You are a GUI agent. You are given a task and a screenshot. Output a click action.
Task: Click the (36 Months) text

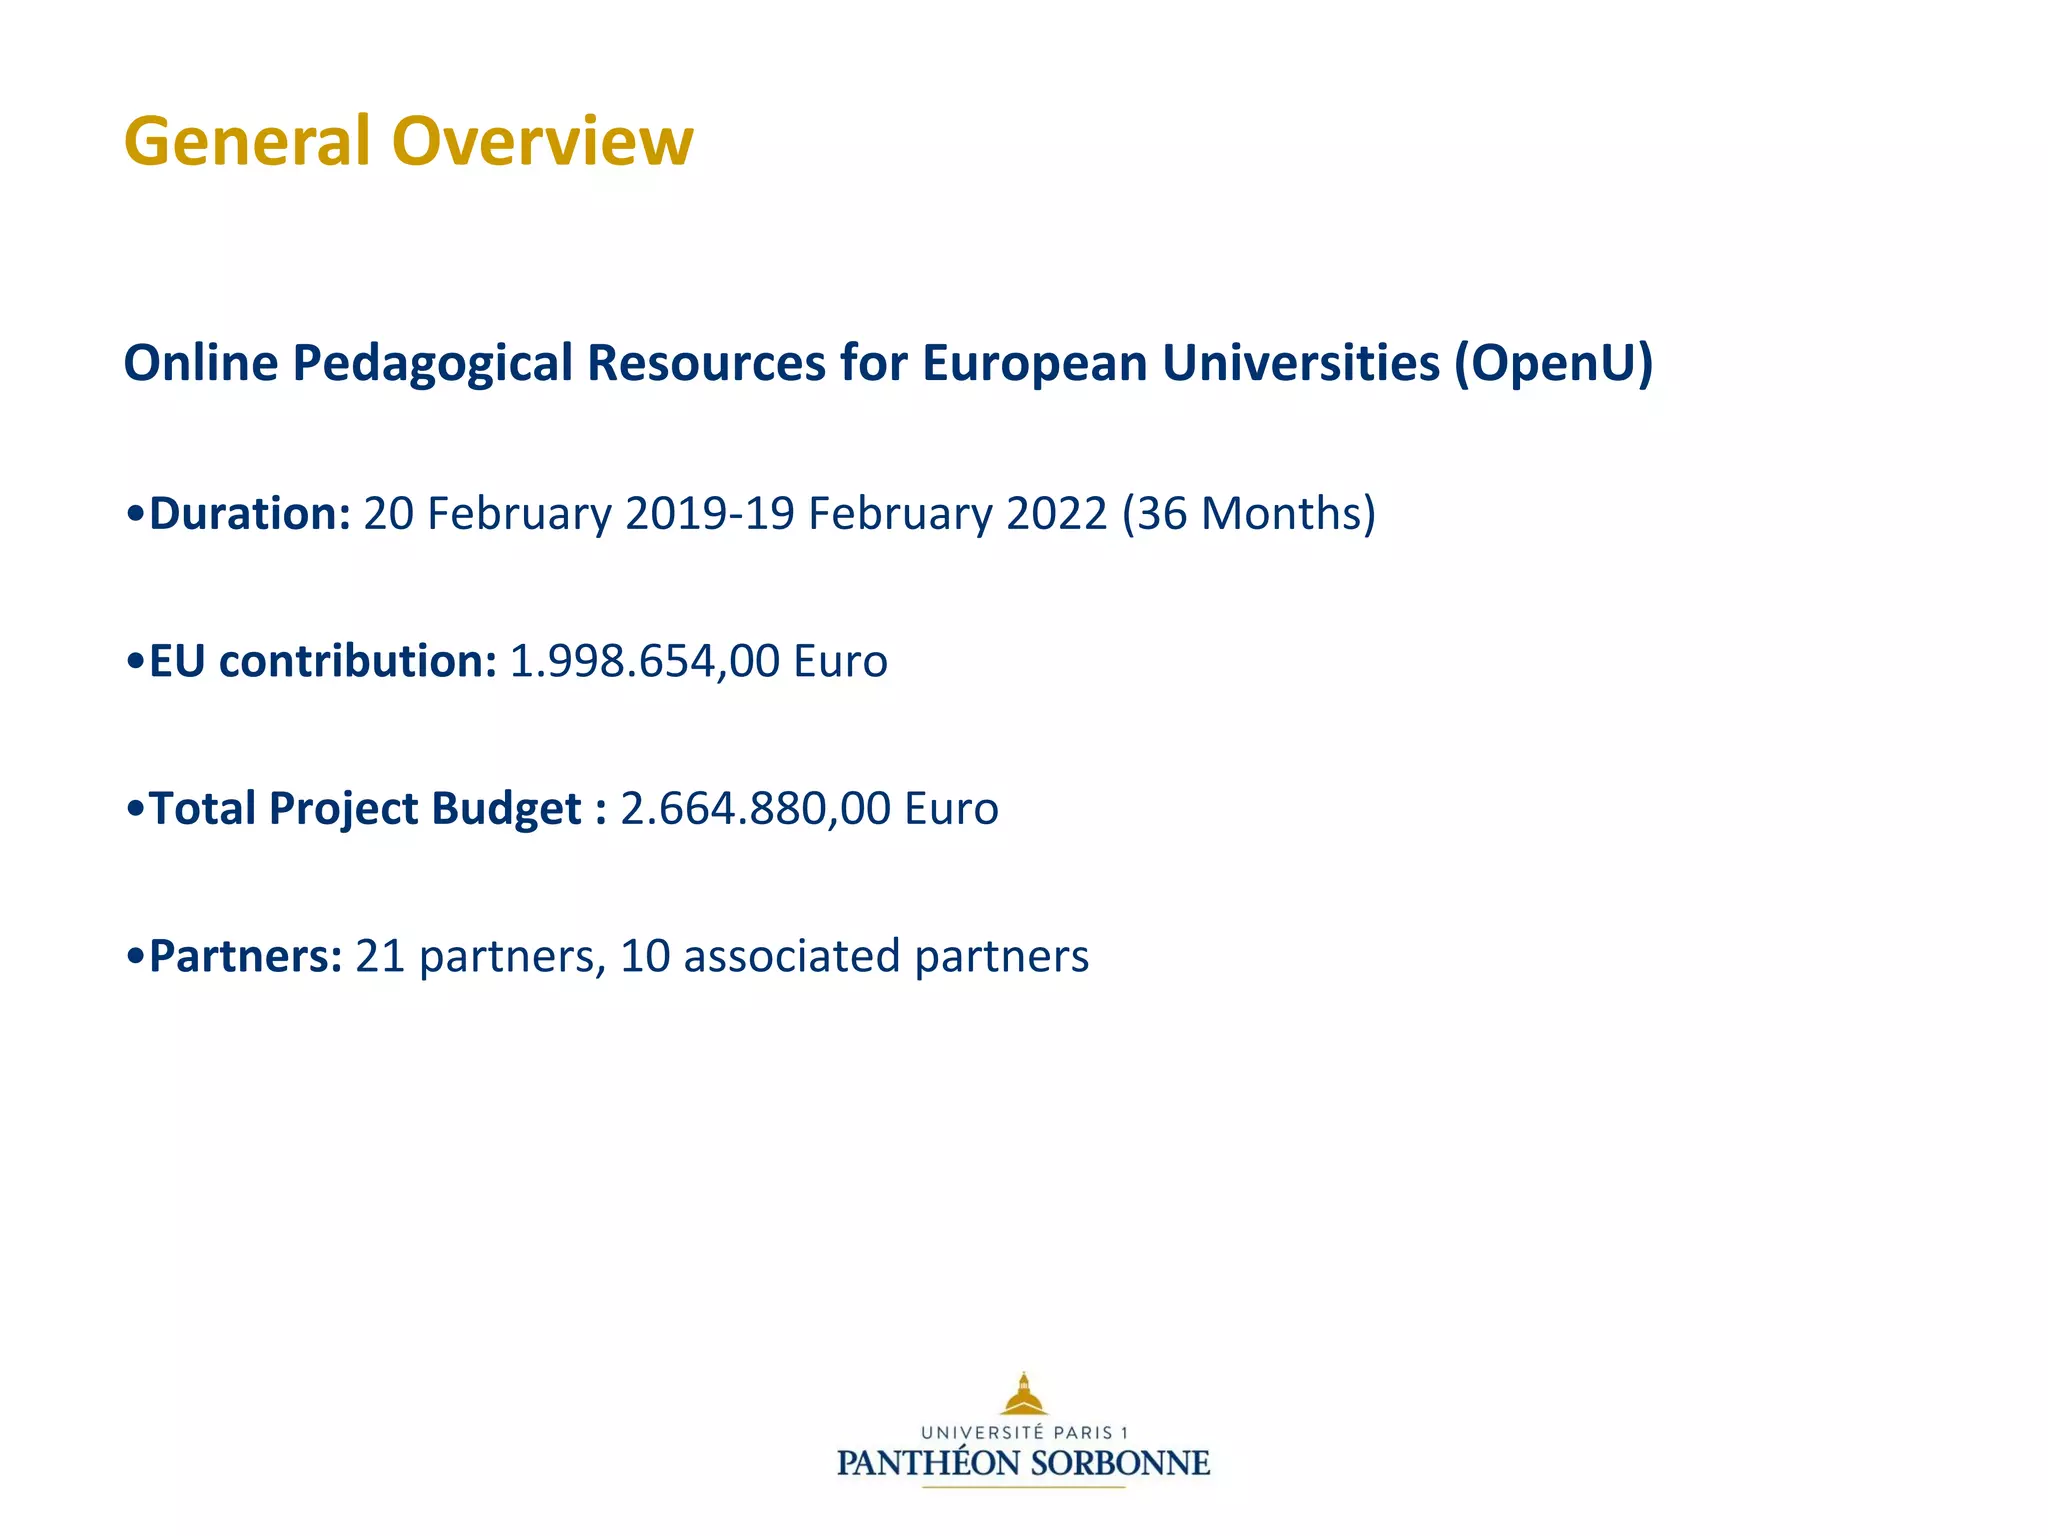[1248, 513]
